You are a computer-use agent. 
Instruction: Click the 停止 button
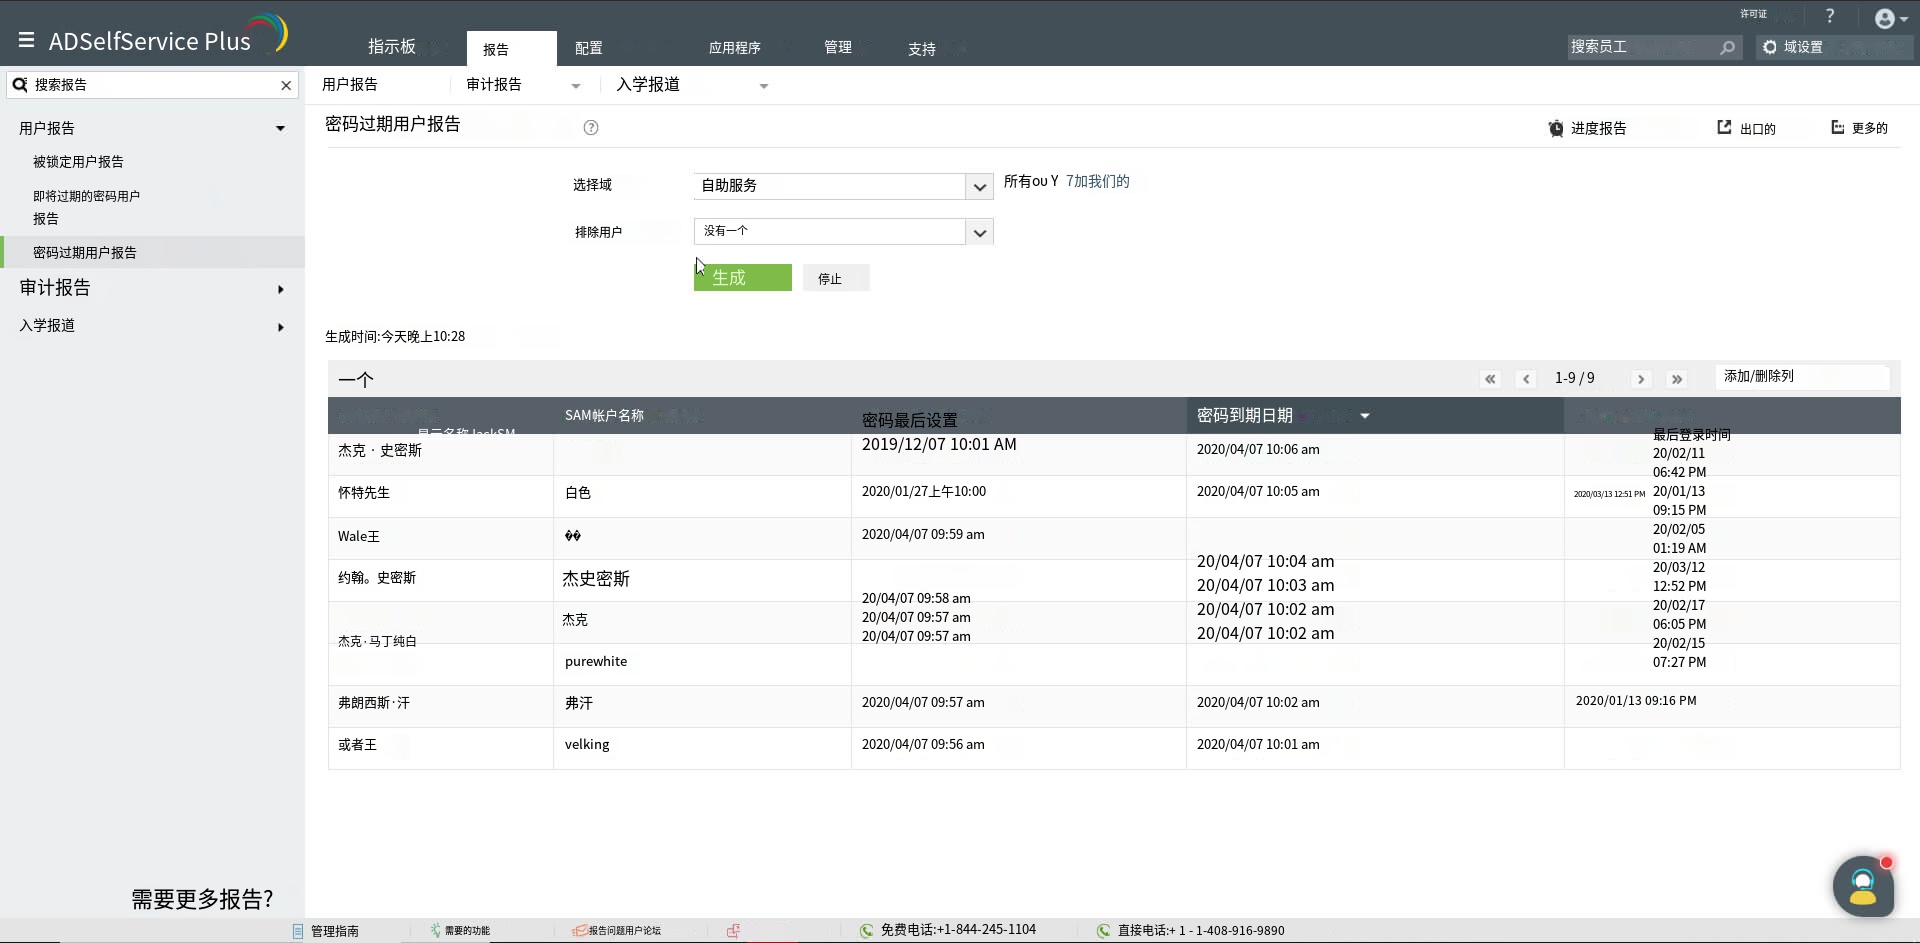[835, 278]
